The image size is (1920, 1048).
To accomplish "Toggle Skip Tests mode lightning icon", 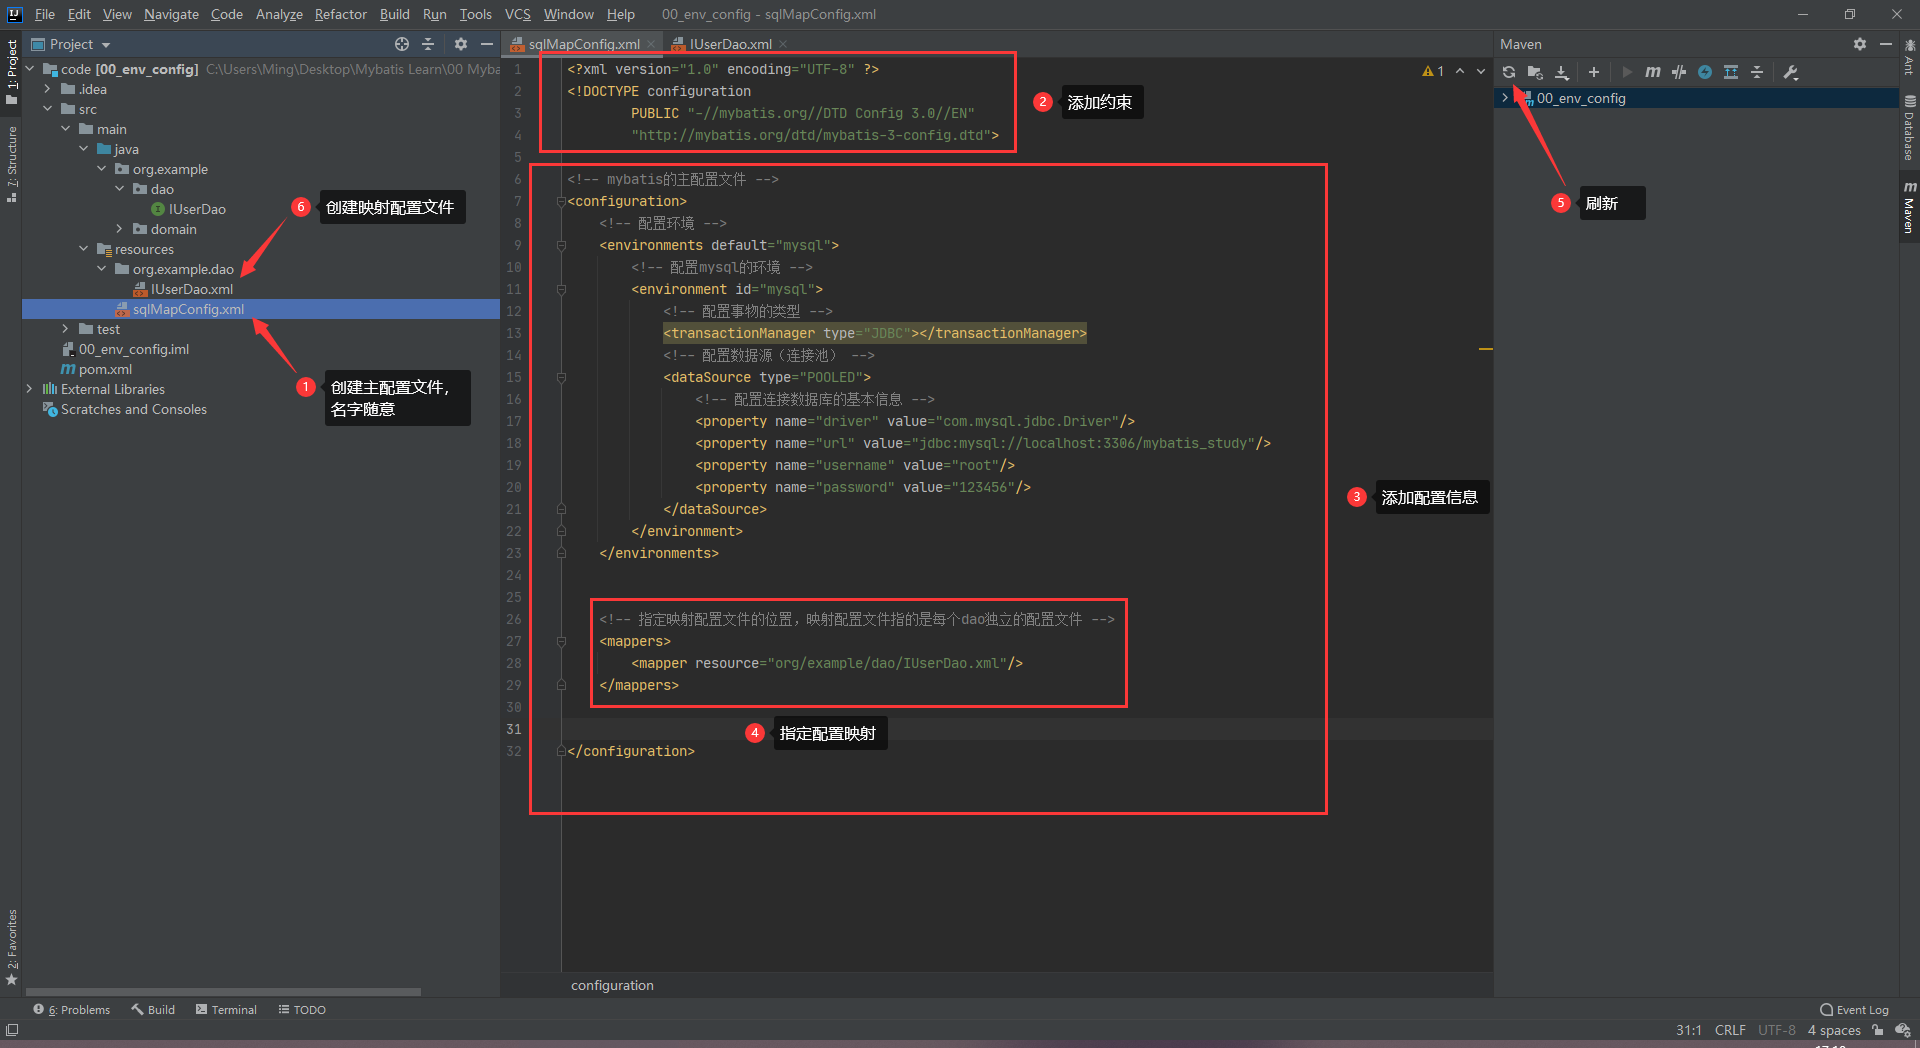I will click(1705, 72).
